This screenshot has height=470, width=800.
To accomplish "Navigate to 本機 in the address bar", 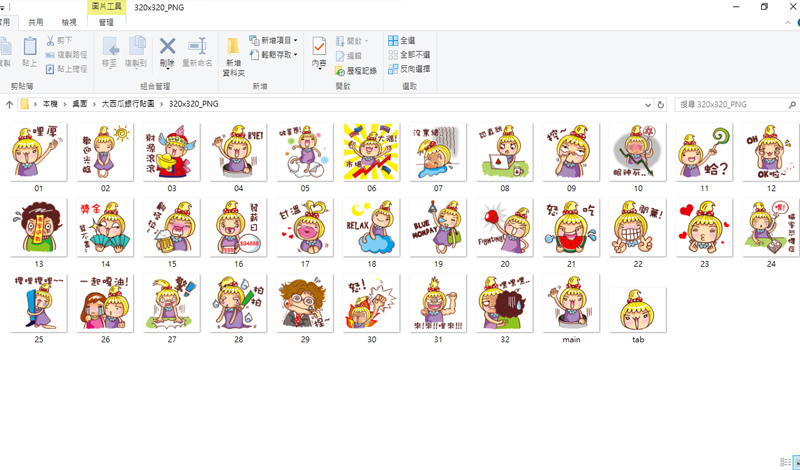I will (x=50, y=104).
